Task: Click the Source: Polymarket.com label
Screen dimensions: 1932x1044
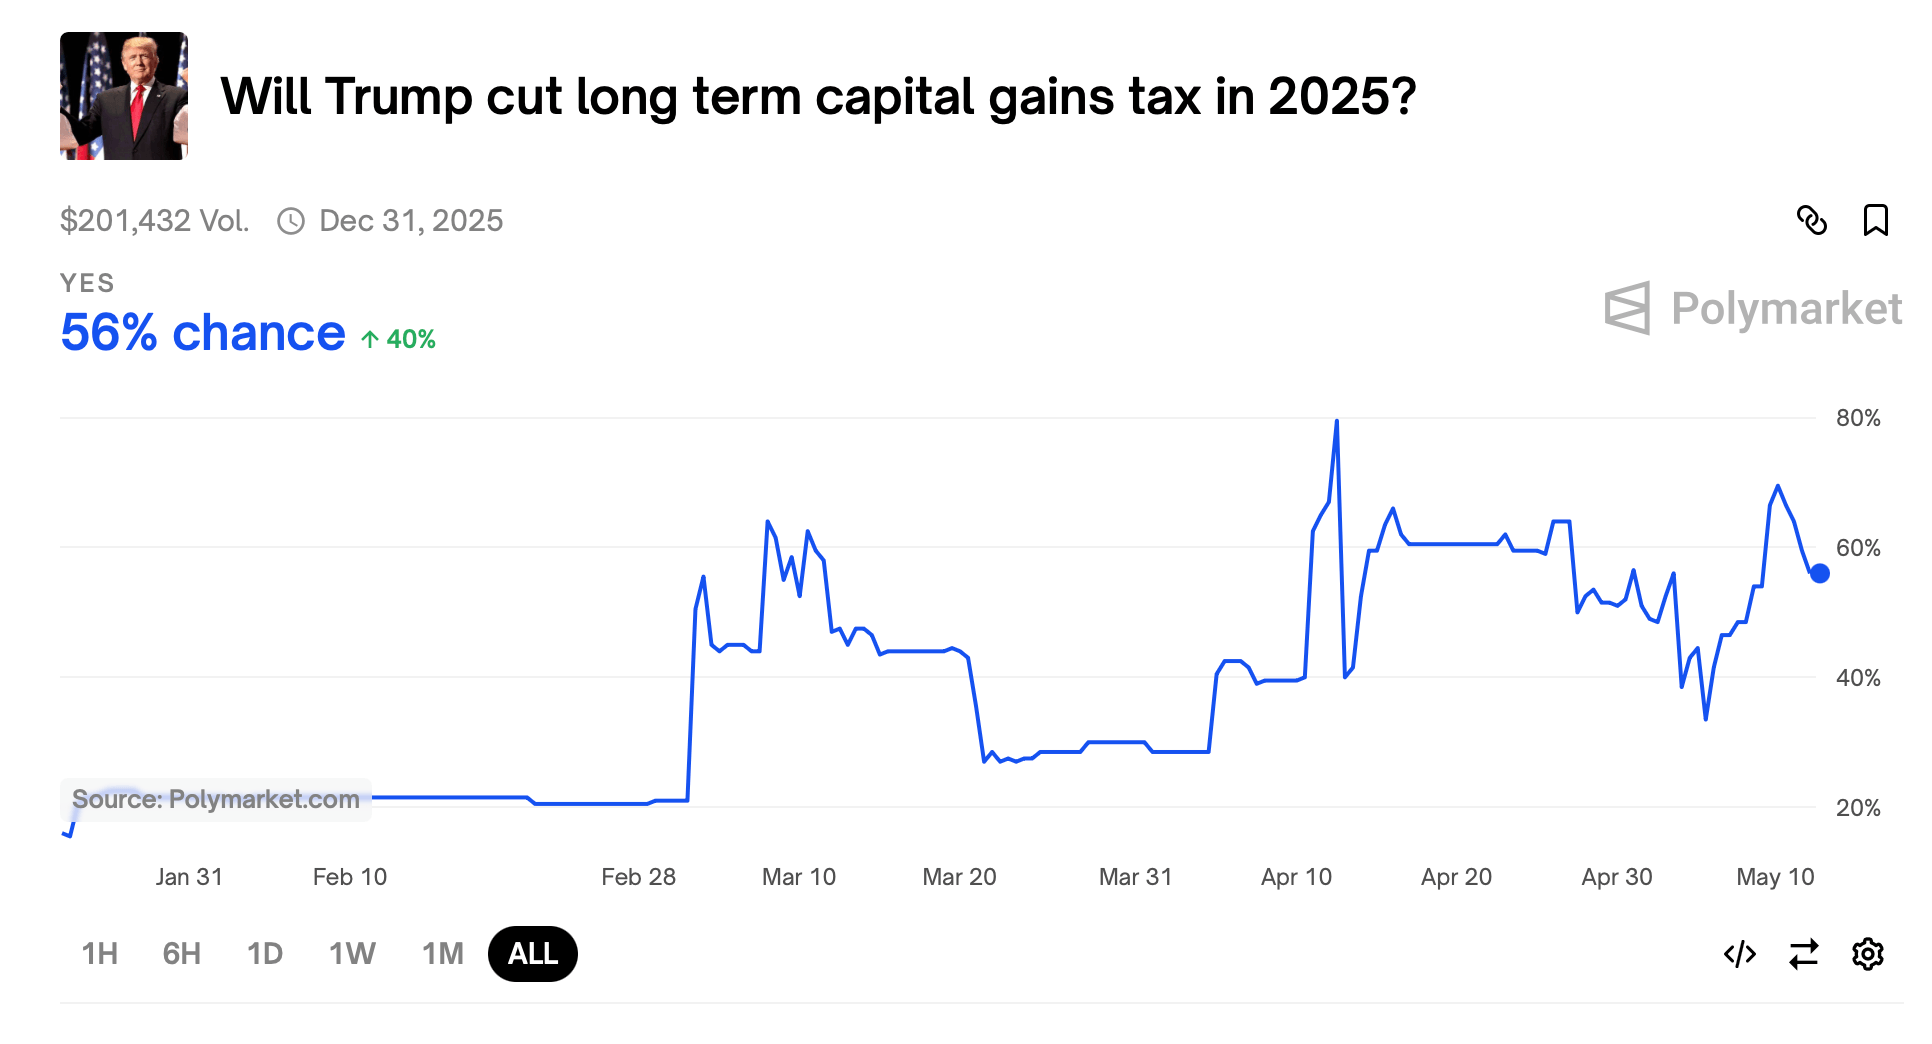Action: click(216, 799)
